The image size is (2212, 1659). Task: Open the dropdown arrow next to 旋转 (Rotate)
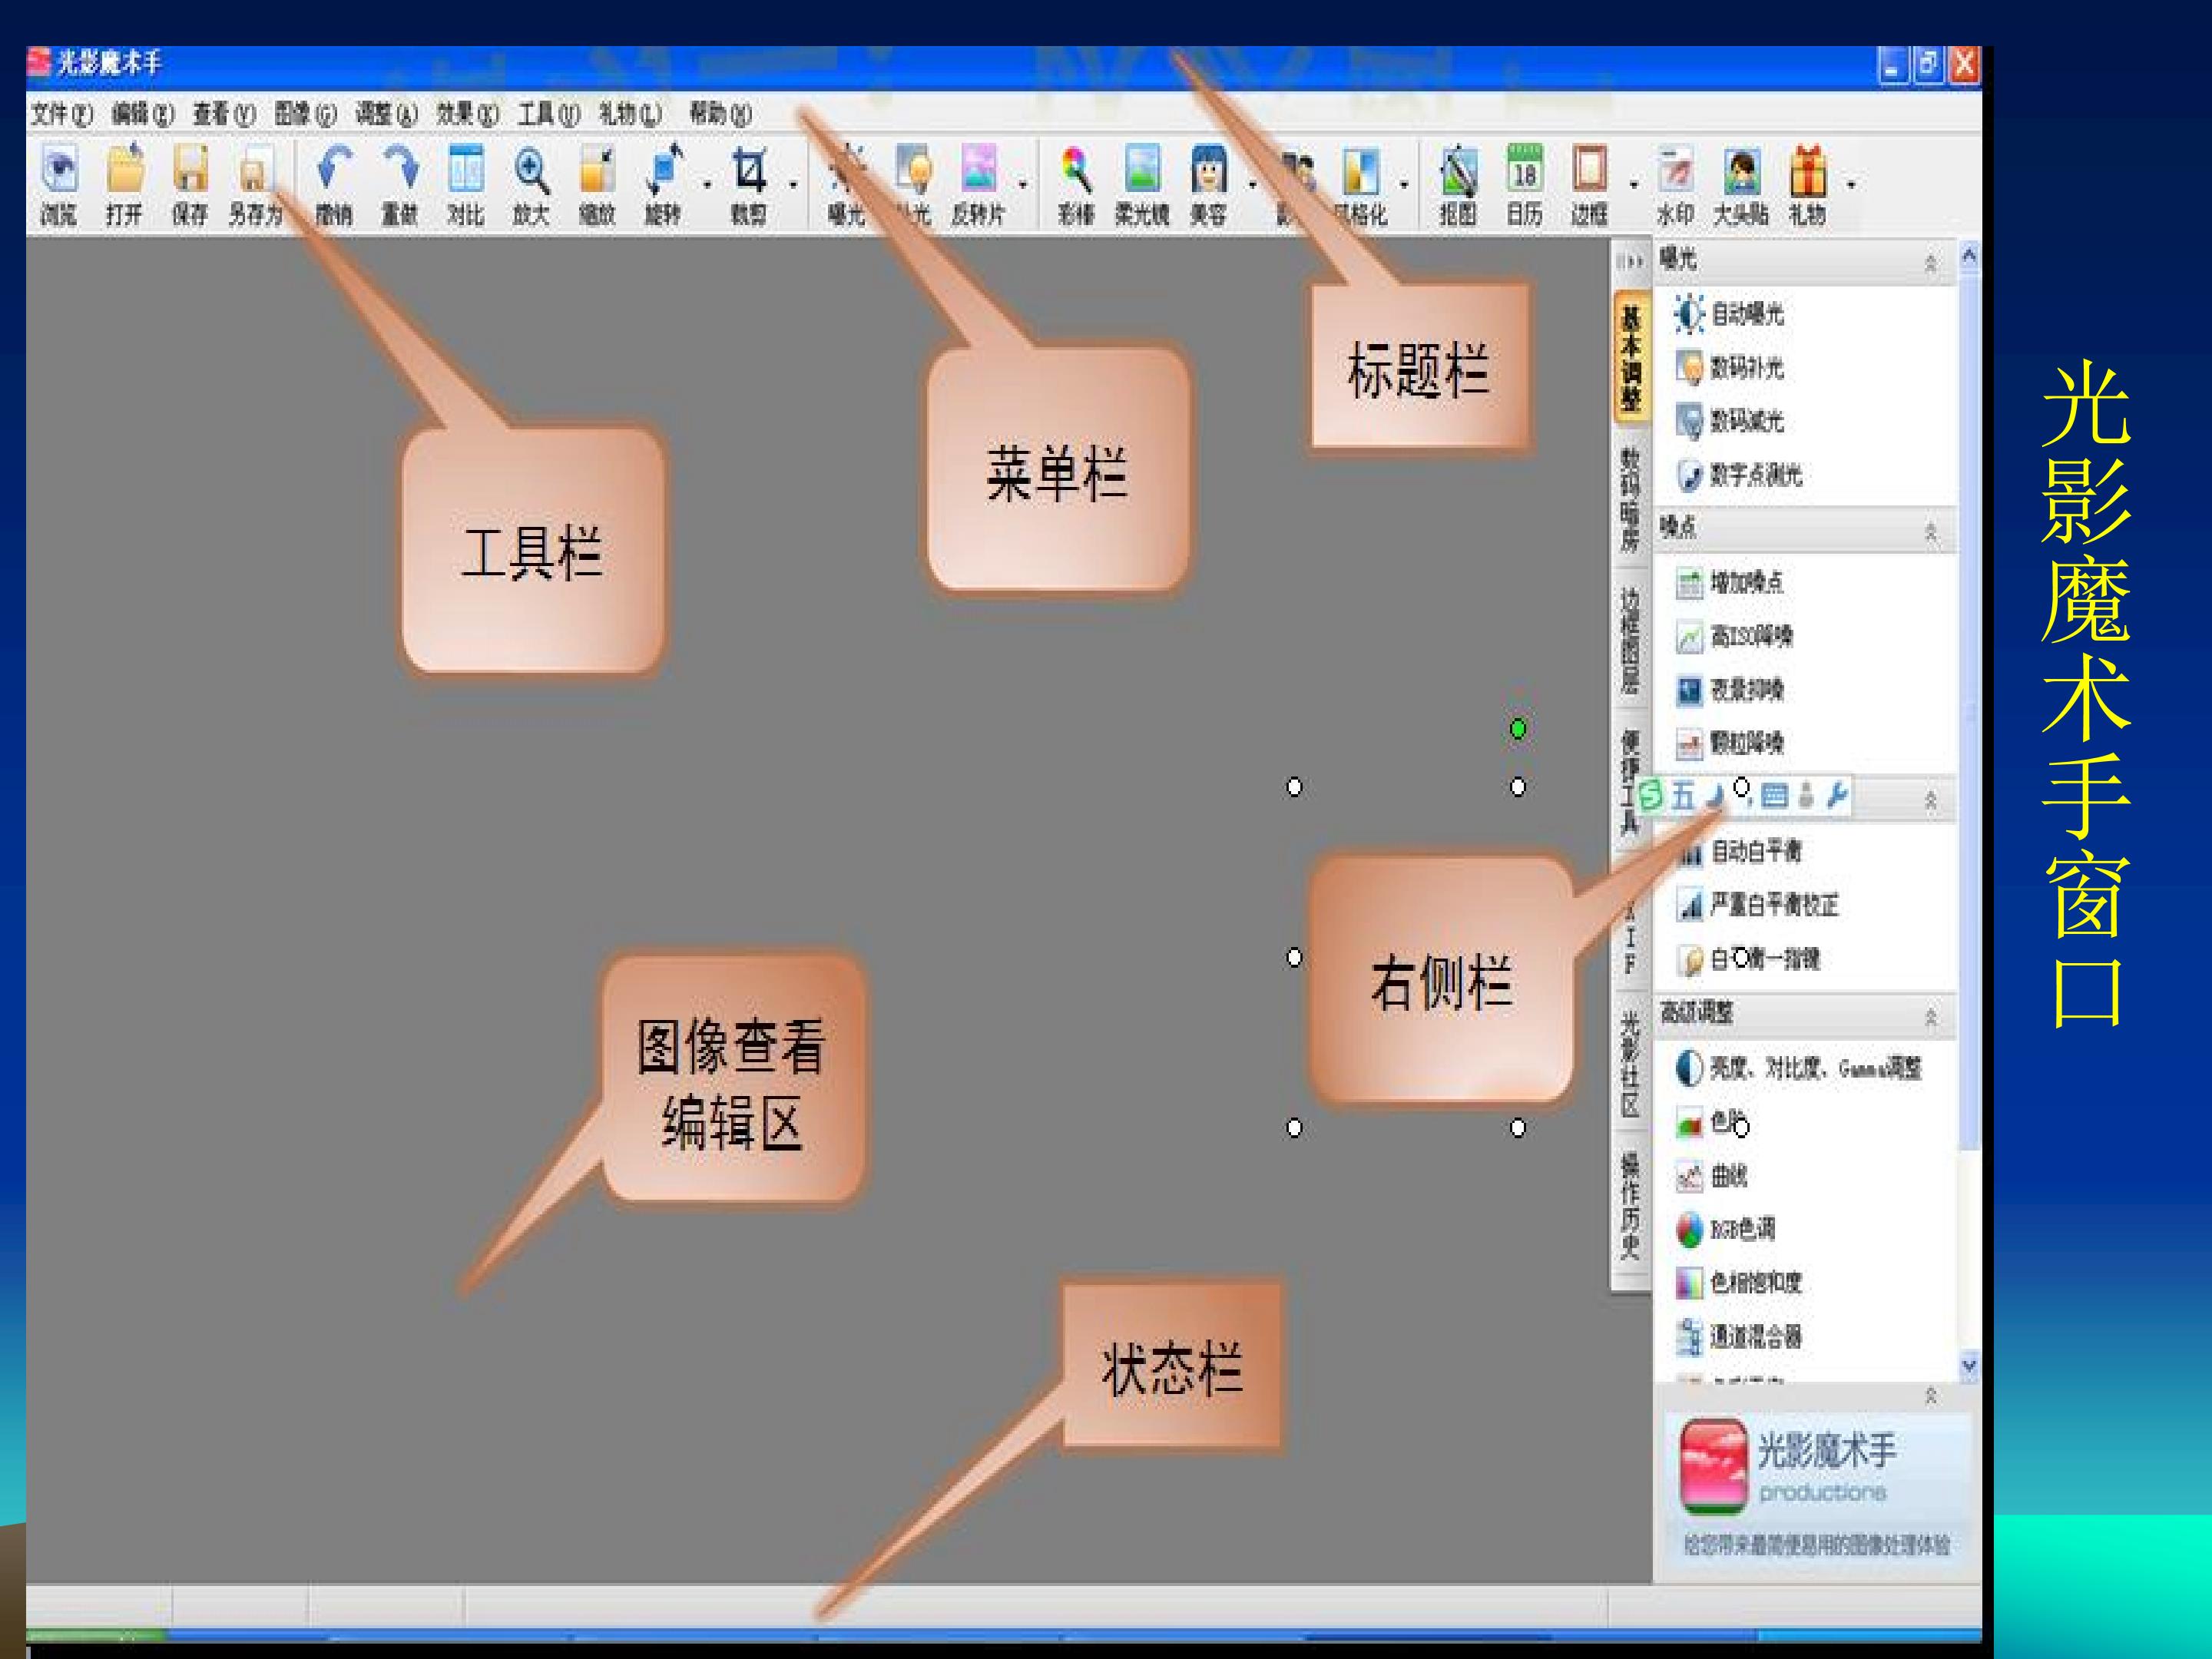(x=707, y=185)
